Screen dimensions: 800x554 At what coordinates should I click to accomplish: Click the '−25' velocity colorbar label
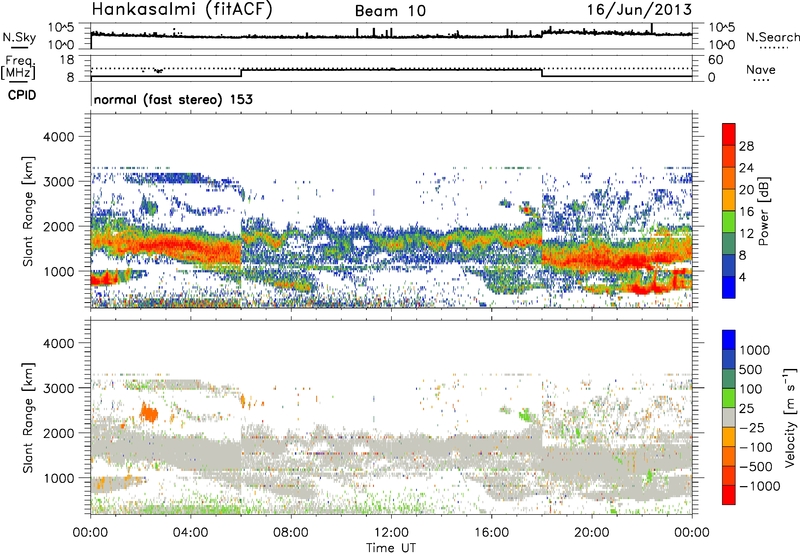pyautogui.click(x=752, y=428)
